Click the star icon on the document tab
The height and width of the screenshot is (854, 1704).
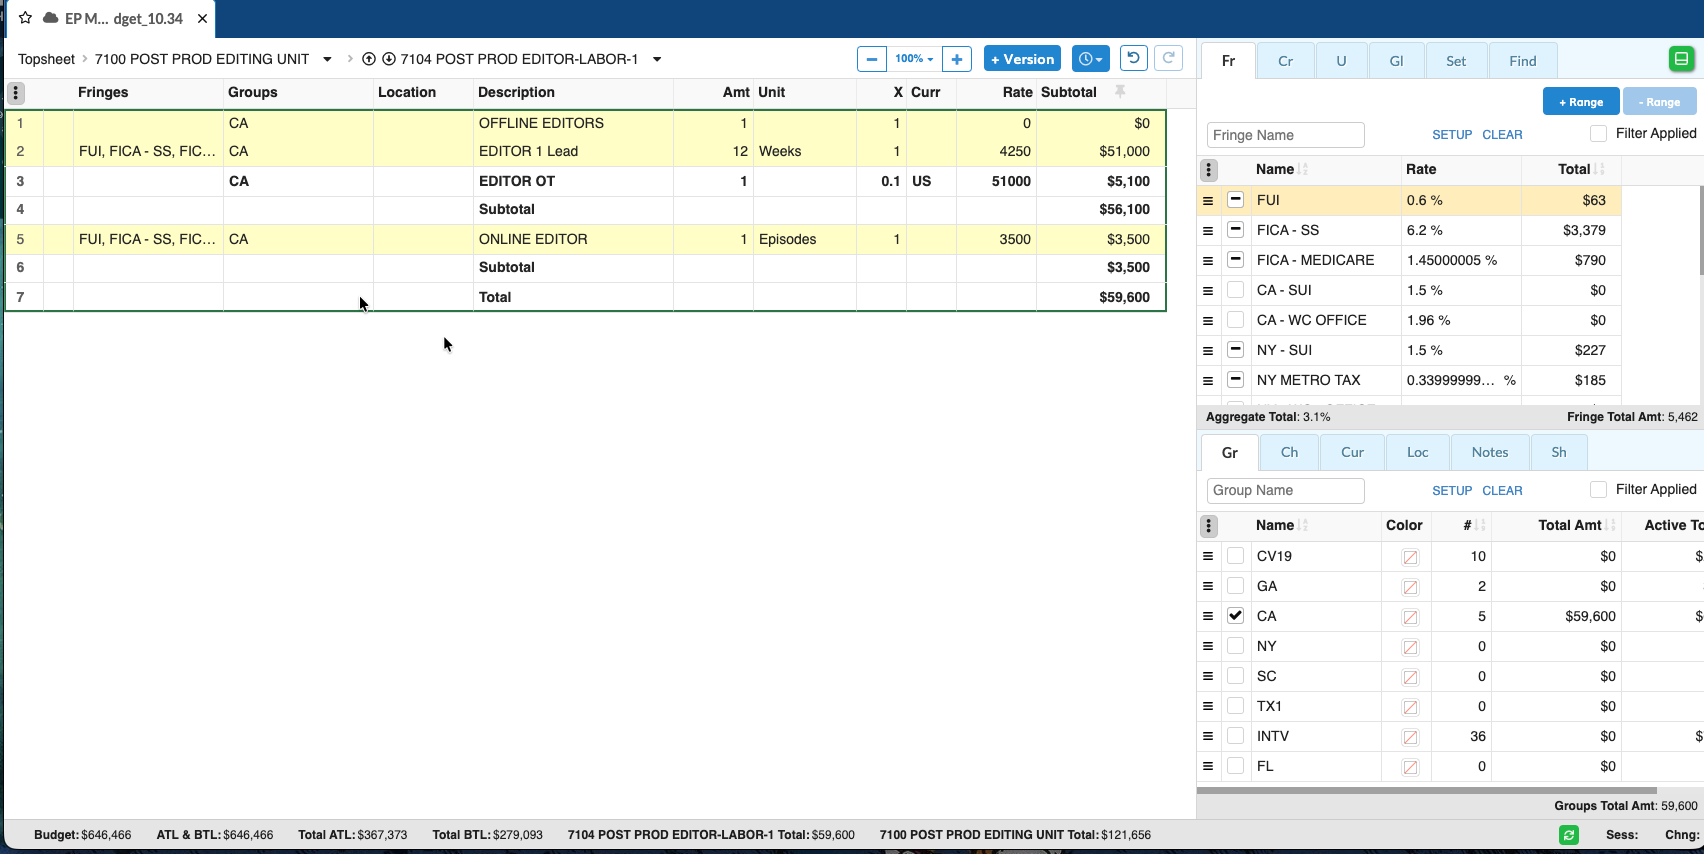coord(26,18)
